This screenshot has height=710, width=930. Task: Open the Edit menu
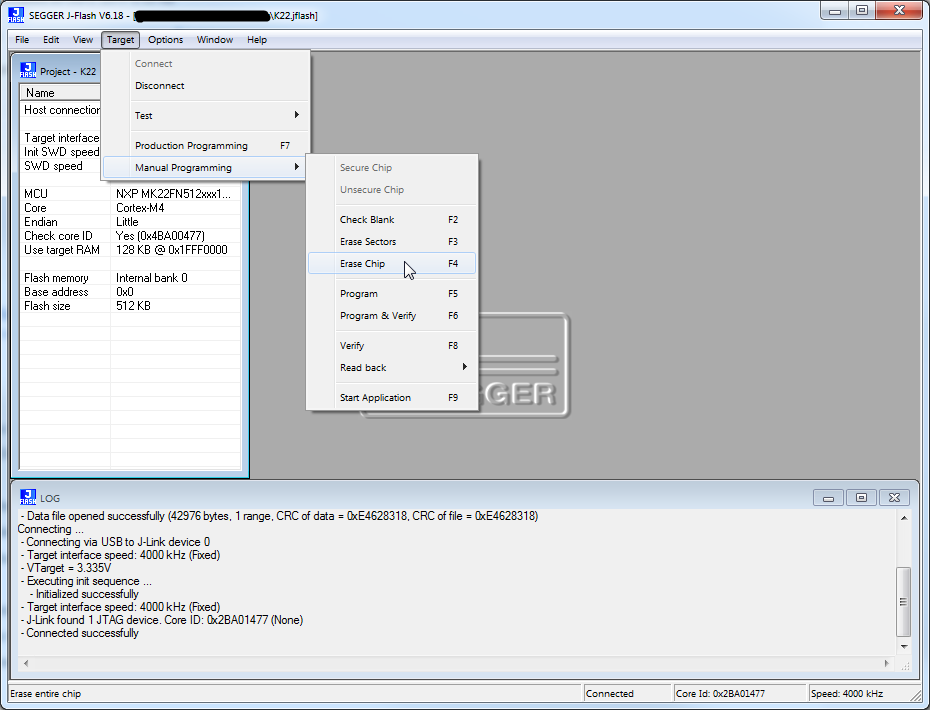51,40
